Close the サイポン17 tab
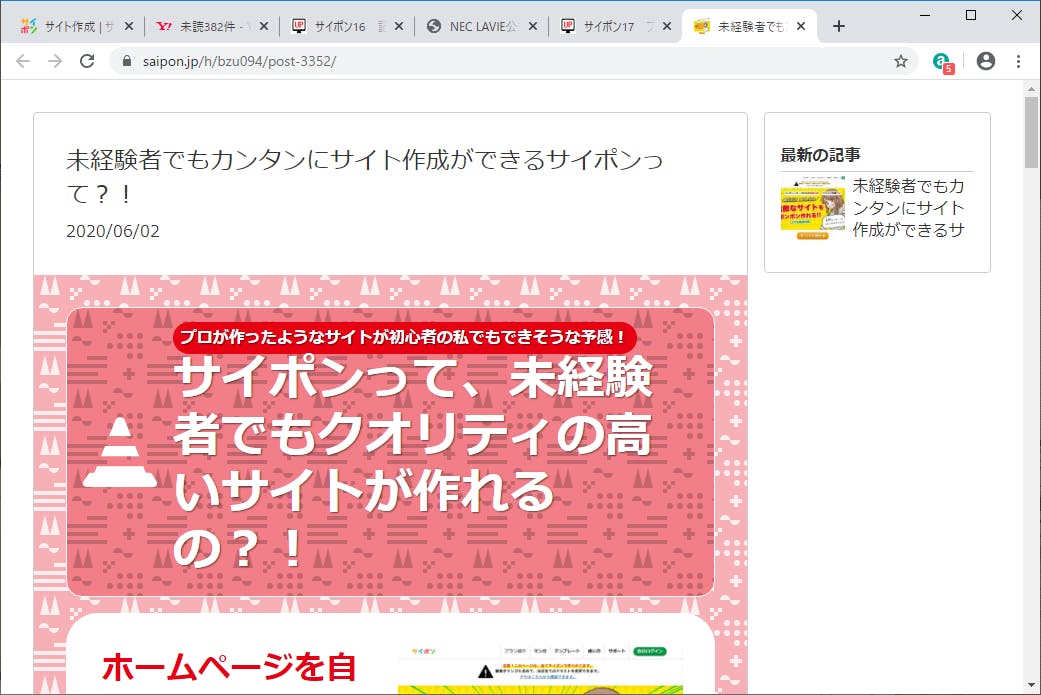The image size is (1041, 695). [667, 27]
